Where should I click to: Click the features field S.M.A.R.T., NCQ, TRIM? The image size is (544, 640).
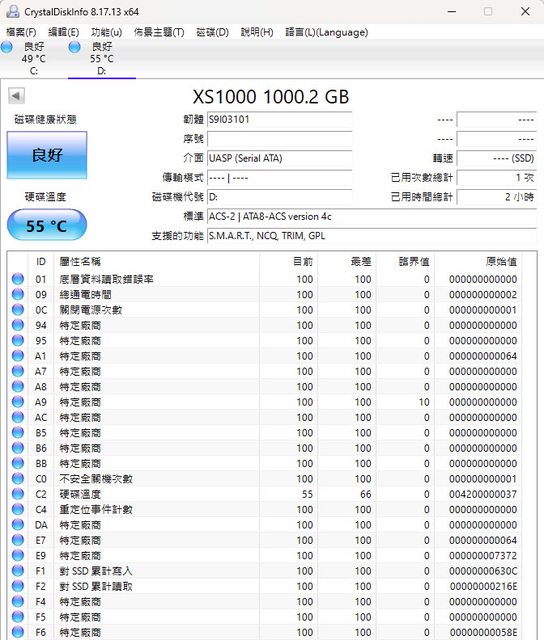(372, 236)
